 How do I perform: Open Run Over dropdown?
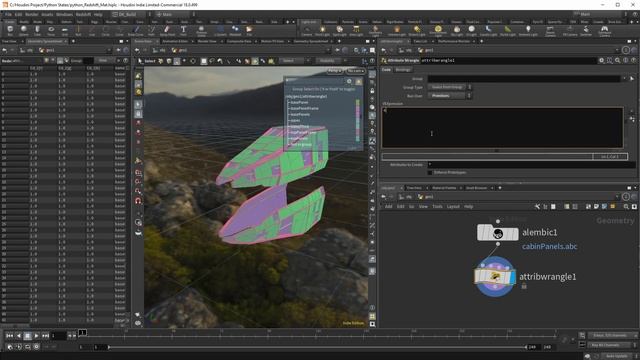(x=449, y=96)
